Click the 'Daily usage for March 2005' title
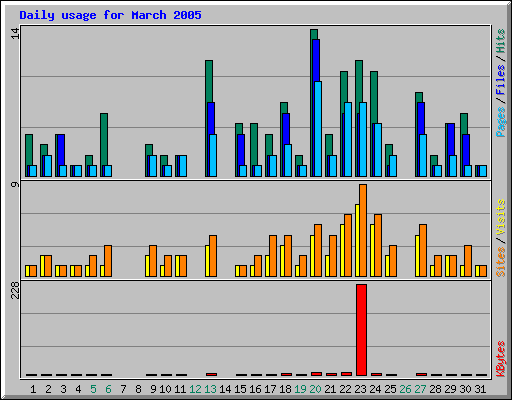 110,15
